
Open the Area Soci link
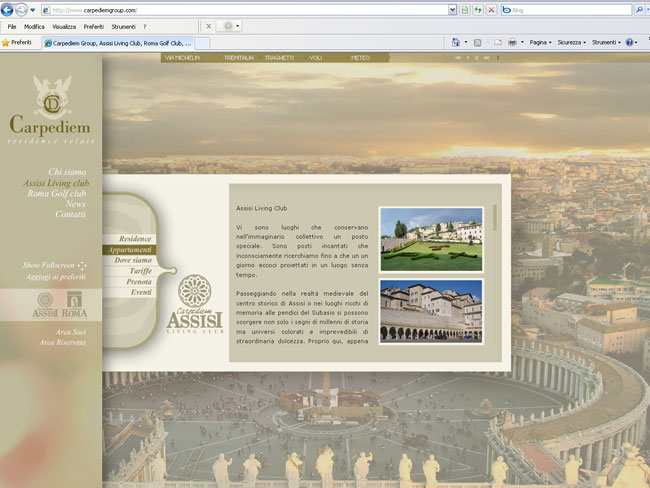point(71,332)
